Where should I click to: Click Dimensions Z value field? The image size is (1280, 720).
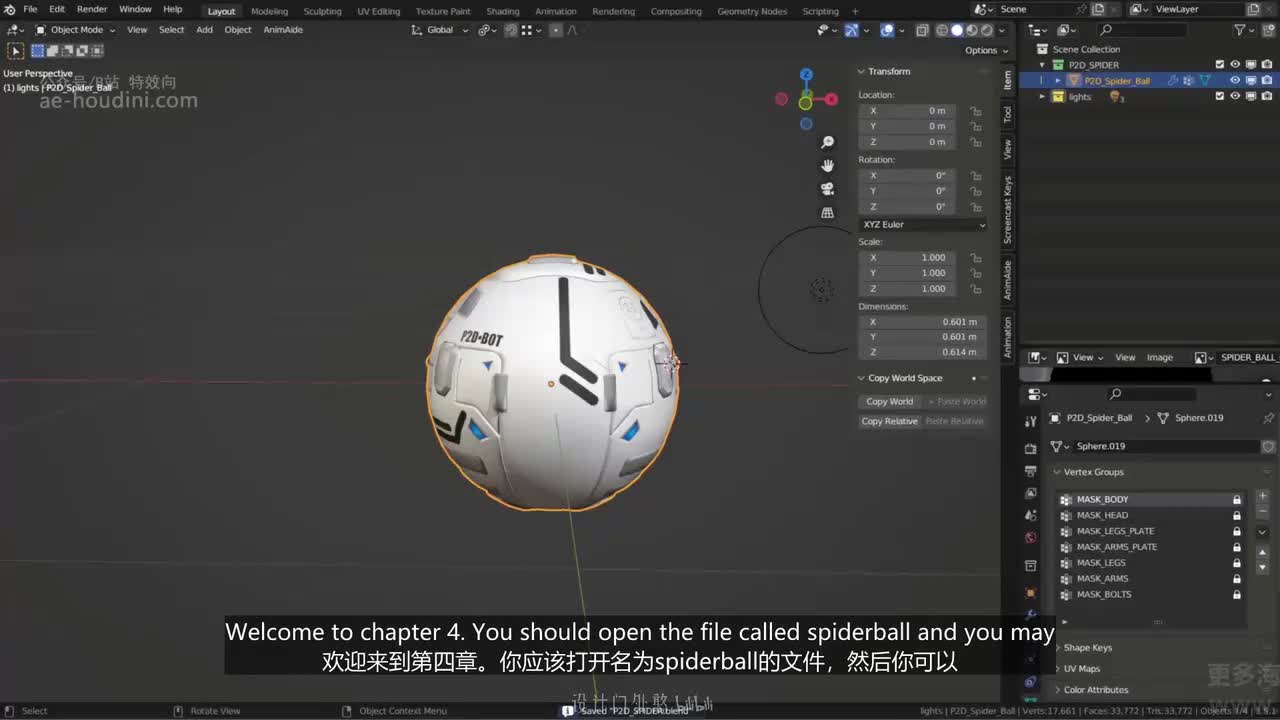click(922, 352)
